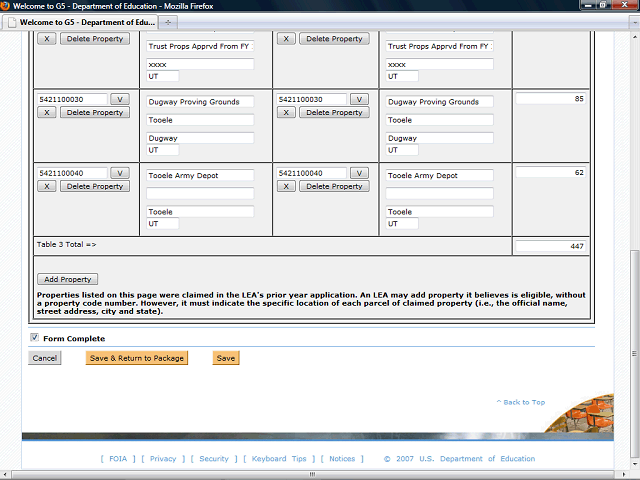This screenshot has width=640, height=480.
Task: Open the Keyboard Tips footer link
Action: (x=279, y=459)
